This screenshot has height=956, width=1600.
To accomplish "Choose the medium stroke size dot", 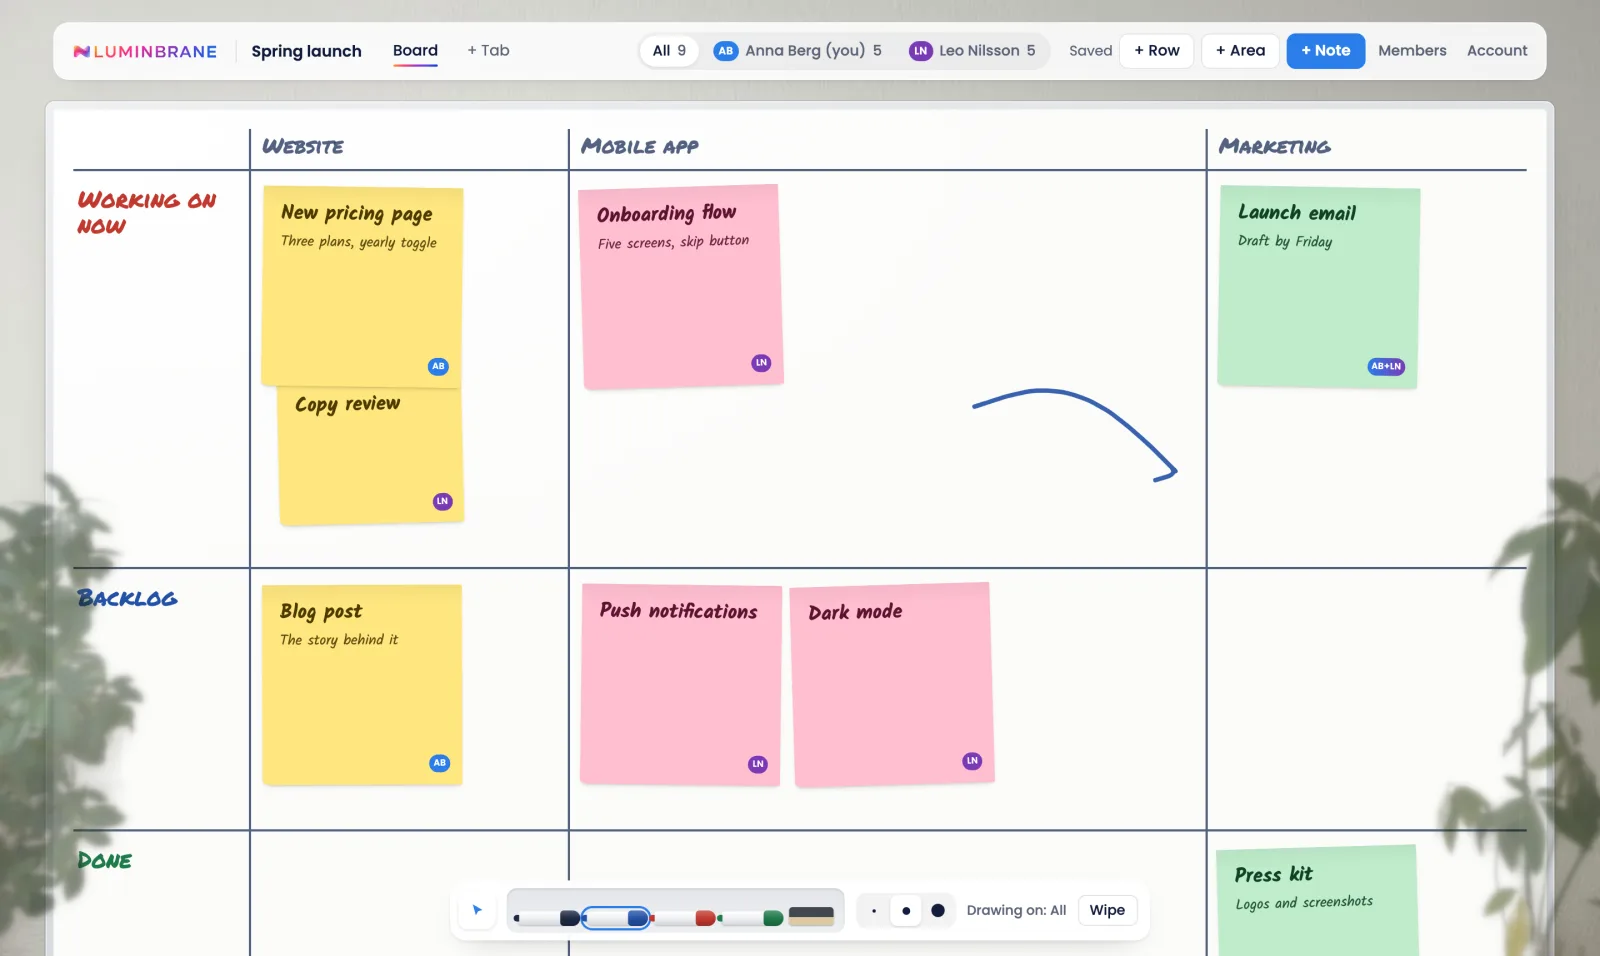I will 906,911.
